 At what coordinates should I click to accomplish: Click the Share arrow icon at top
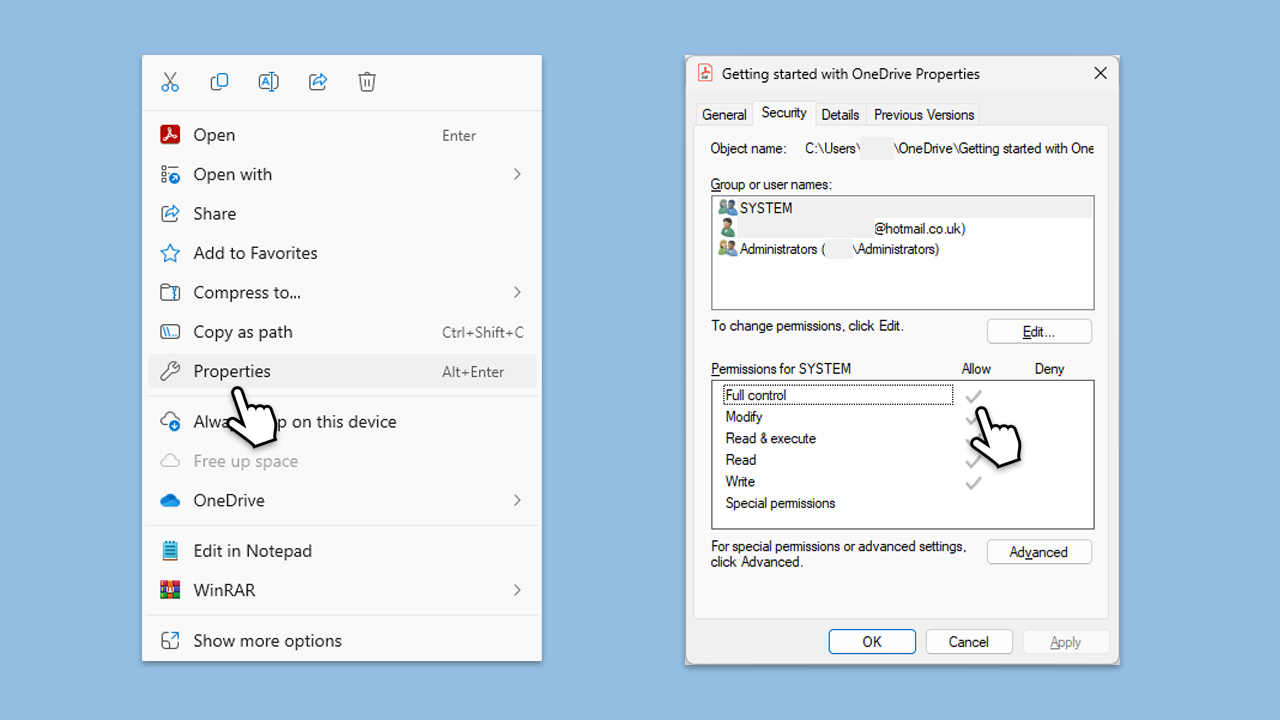318,82
